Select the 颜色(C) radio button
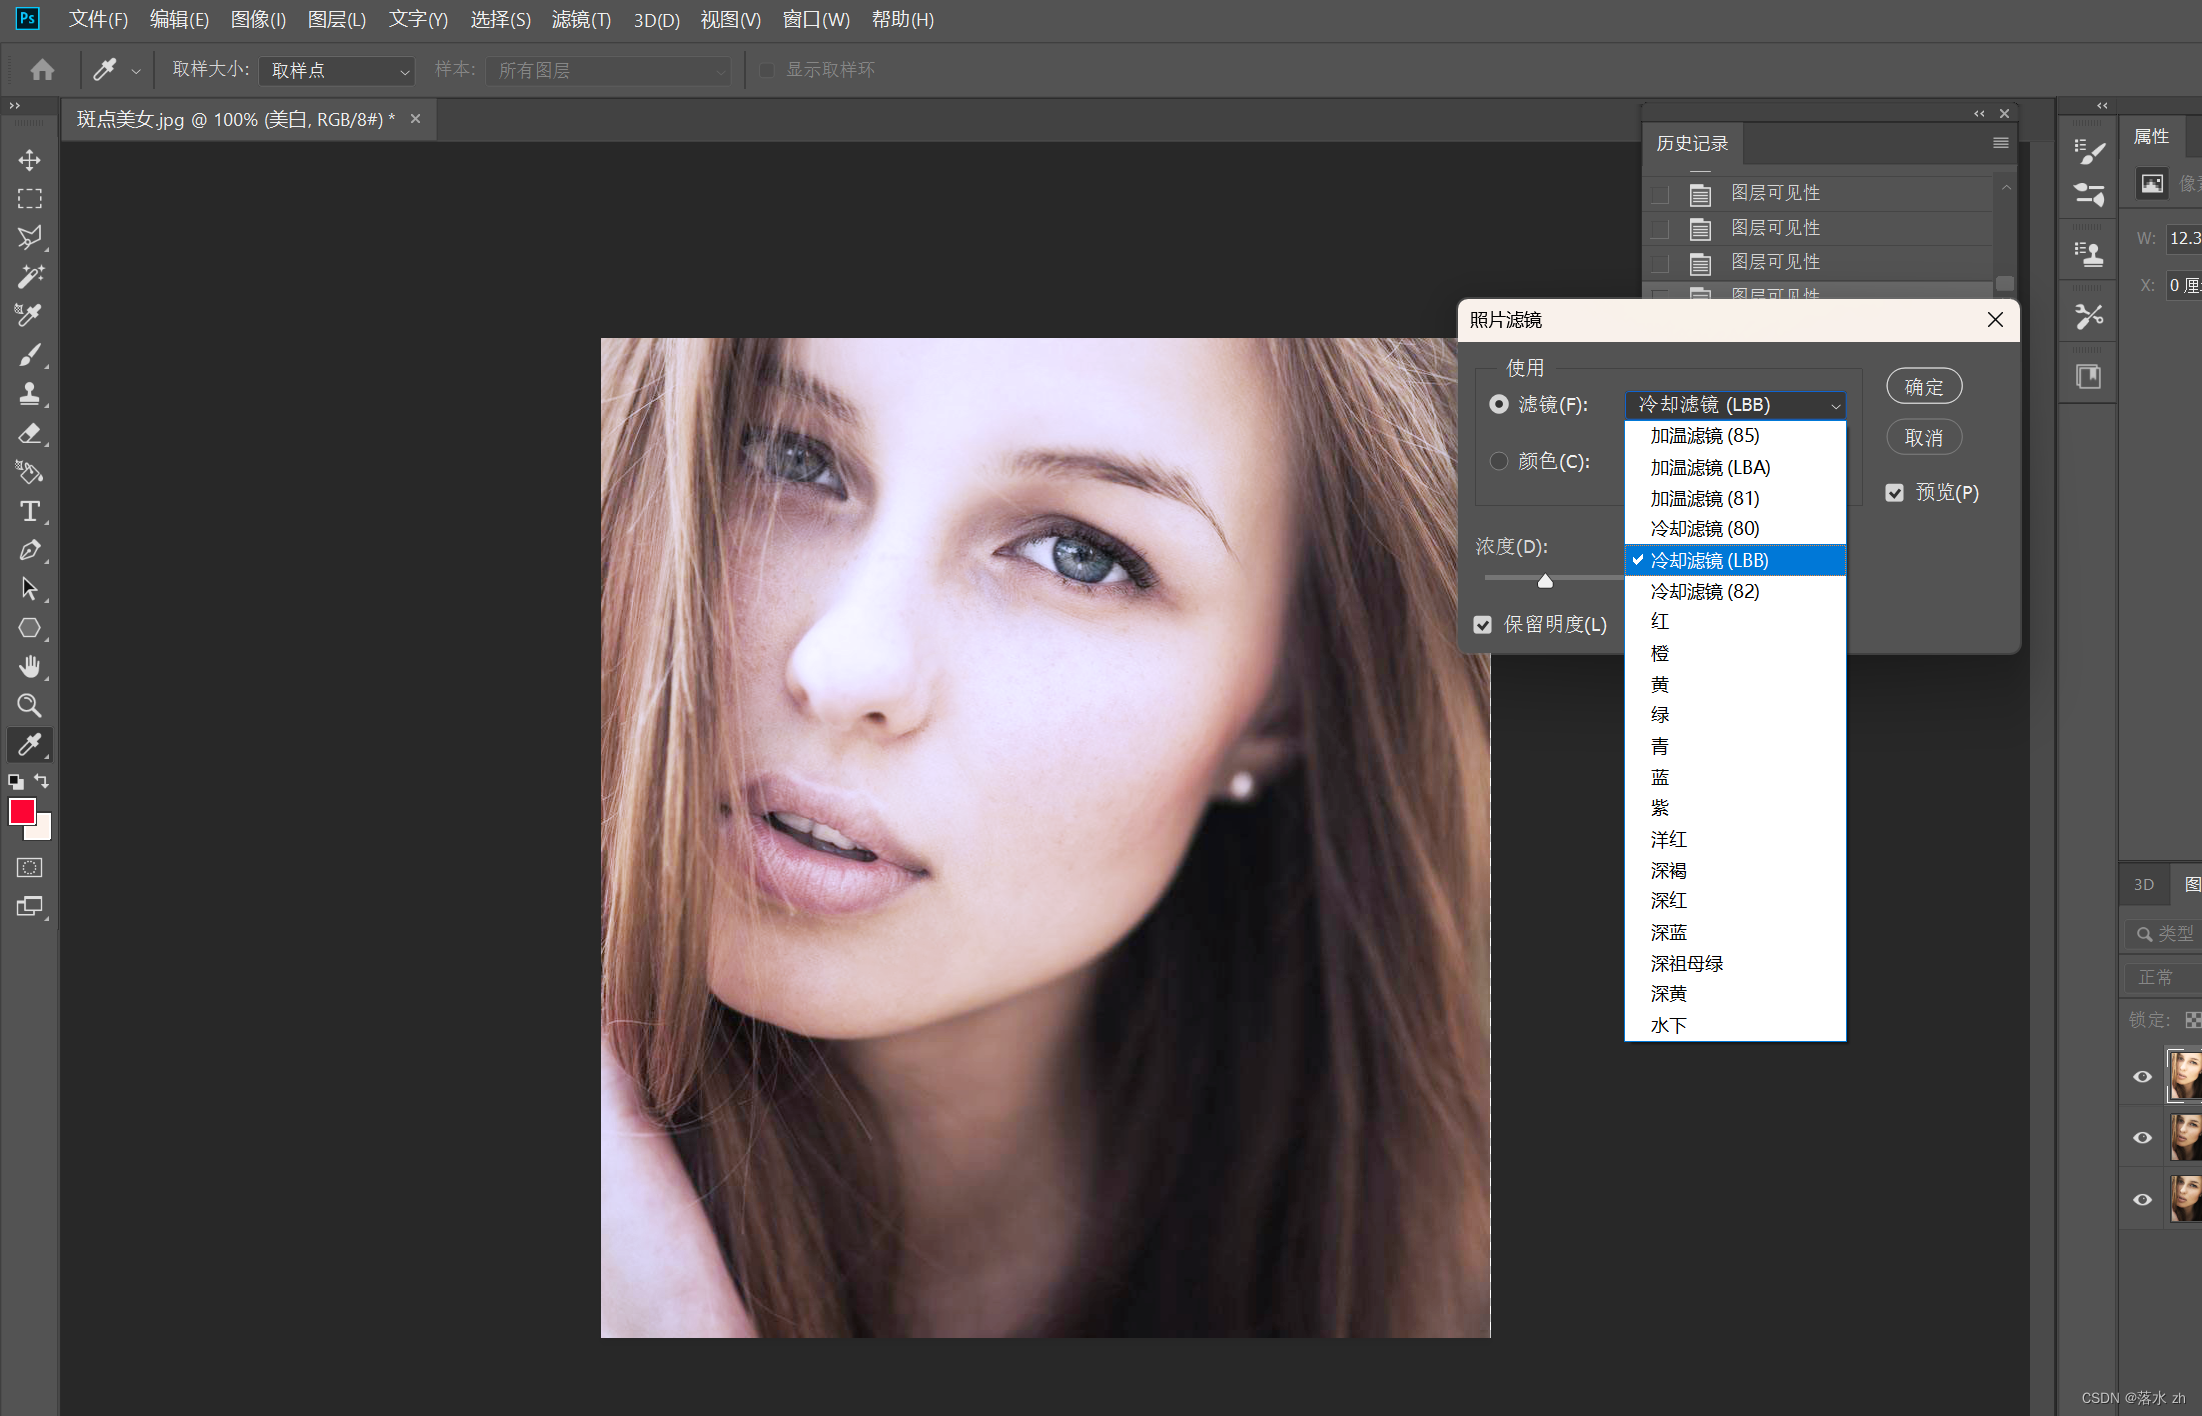Viewport: 2202px width, 1416px height. coord(1499,461)
